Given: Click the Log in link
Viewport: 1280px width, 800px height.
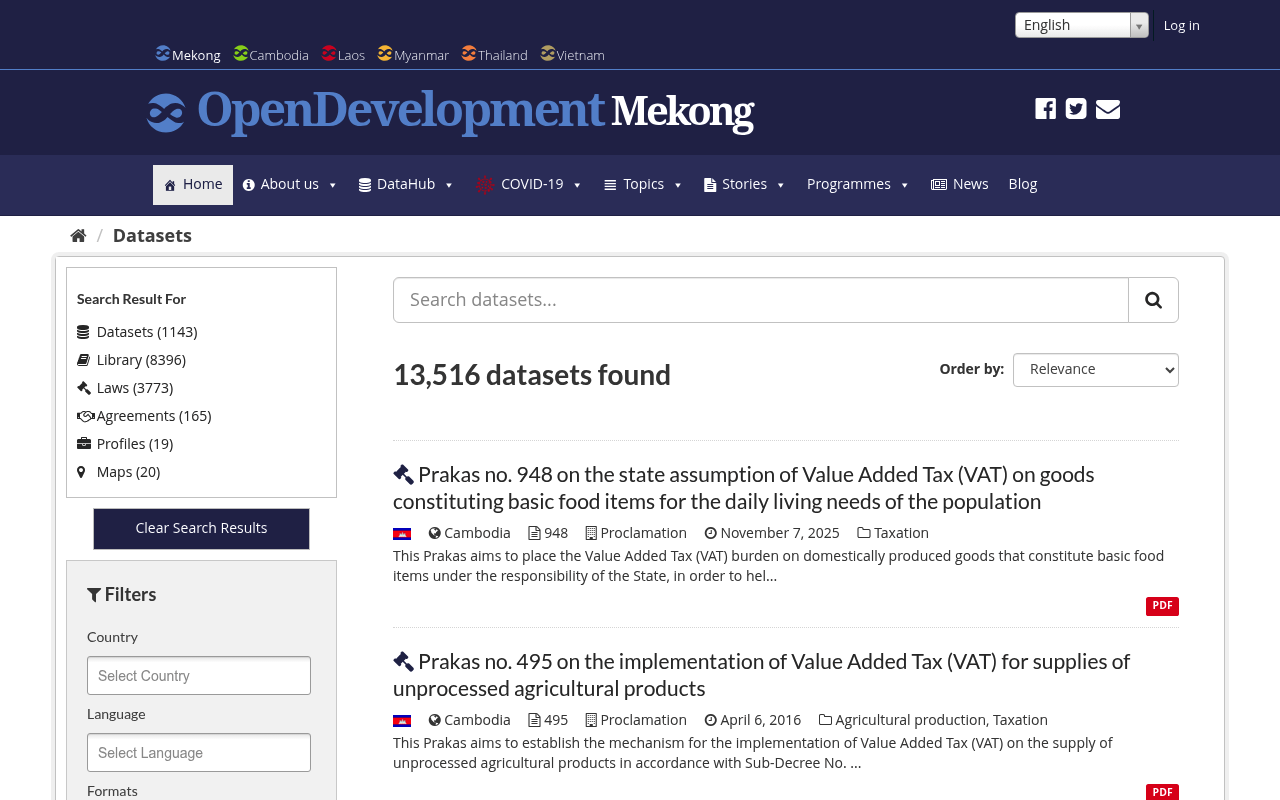Looking at the screenshot, I should pos(1181,25).
